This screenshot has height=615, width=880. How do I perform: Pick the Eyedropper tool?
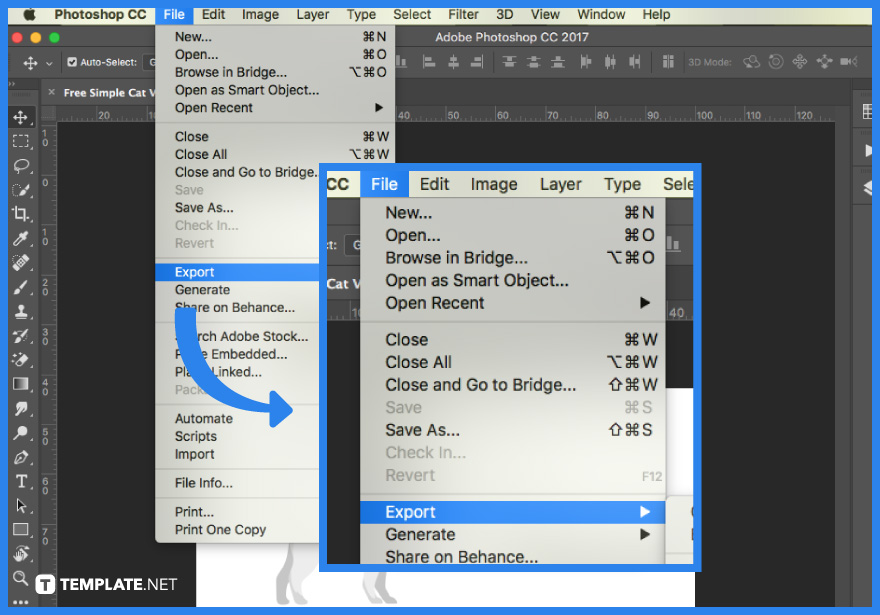tap(20, 238)
